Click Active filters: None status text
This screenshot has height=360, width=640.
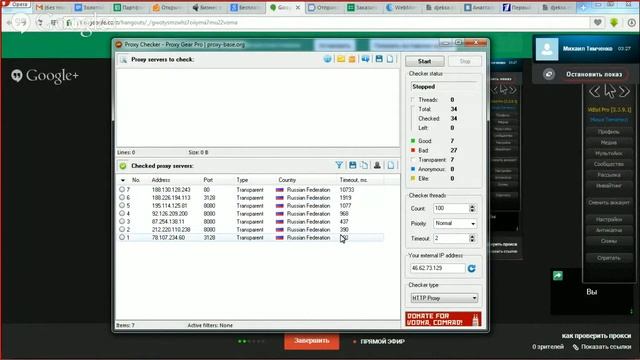[x=210, y=325]
